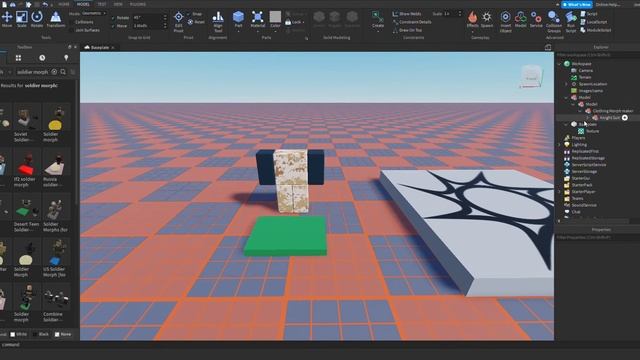640x360 pixels.
Task: Open the Toolbox grid view icon
Action: [18, 58]
